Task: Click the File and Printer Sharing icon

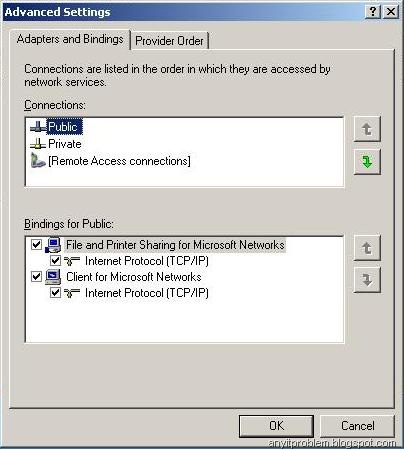Action: click(x=53, y=245)
